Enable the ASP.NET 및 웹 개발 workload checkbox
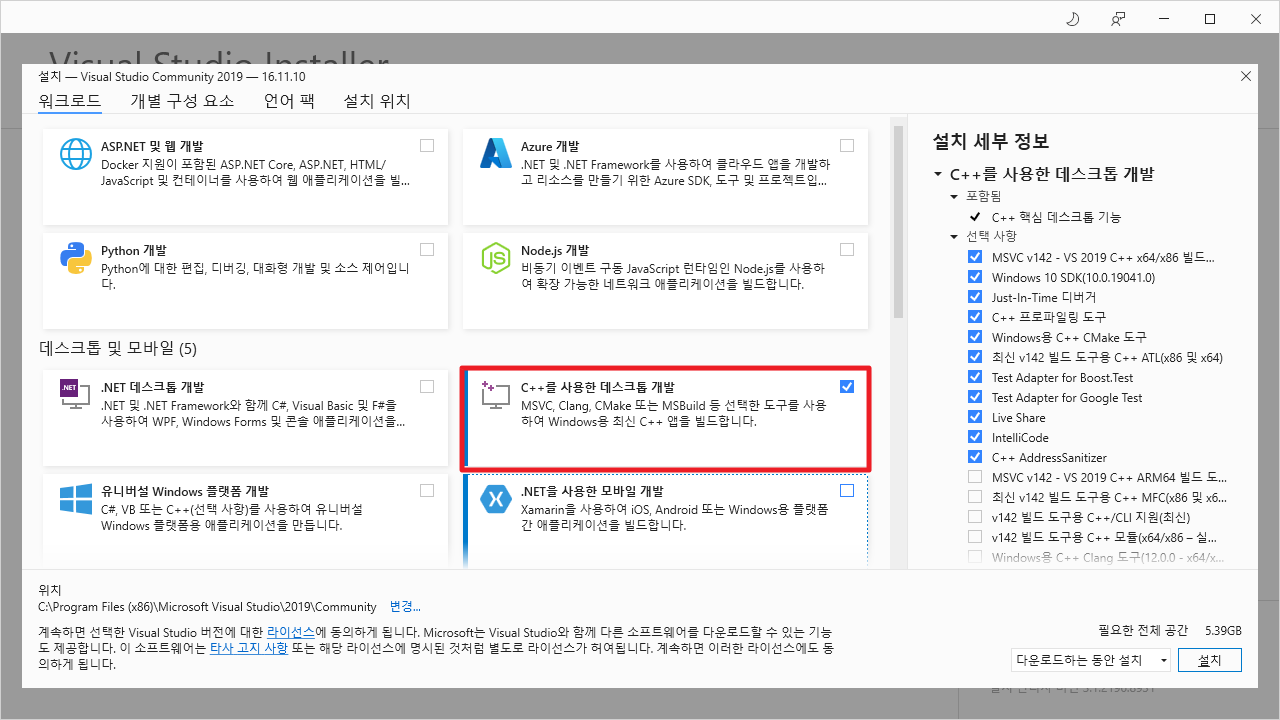This screenshot has height=720, width=1280. coord(427,145)
